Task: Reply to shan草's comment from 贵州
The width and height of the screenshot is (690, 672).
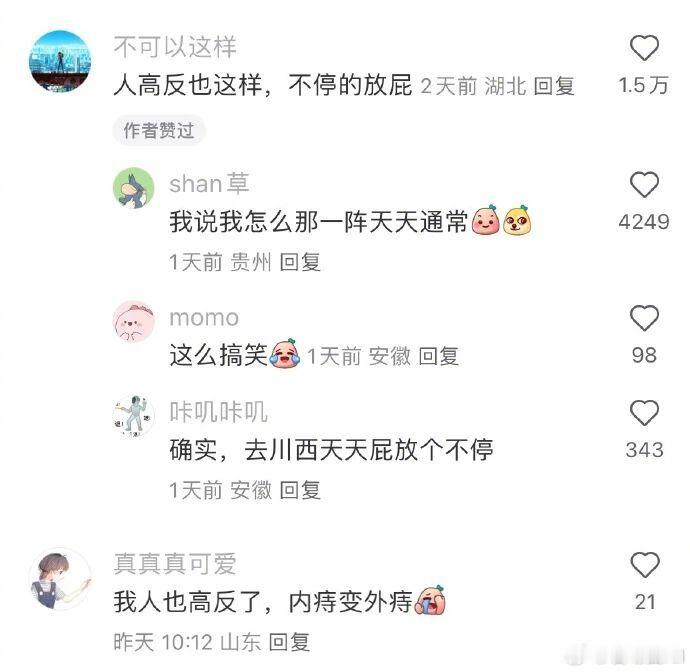Action: point(300,262)
